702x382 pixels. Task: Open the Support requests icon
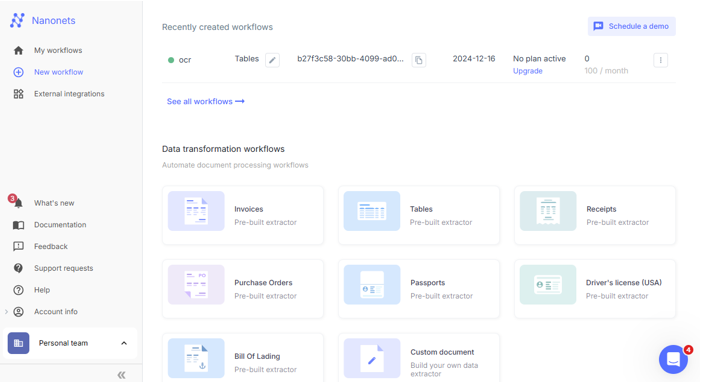(18, 268)
